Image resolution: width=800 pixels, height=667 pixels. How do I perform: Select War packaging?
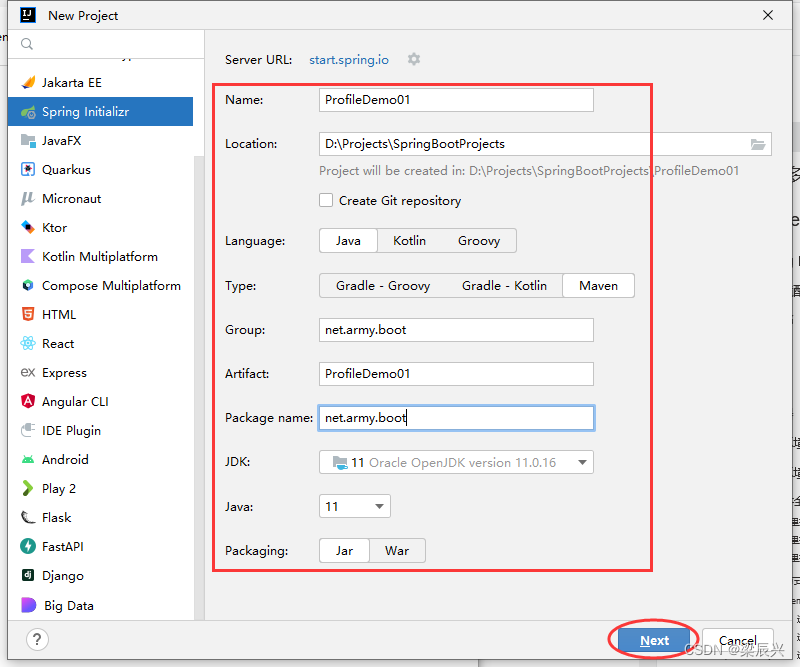tap(397, 551)
